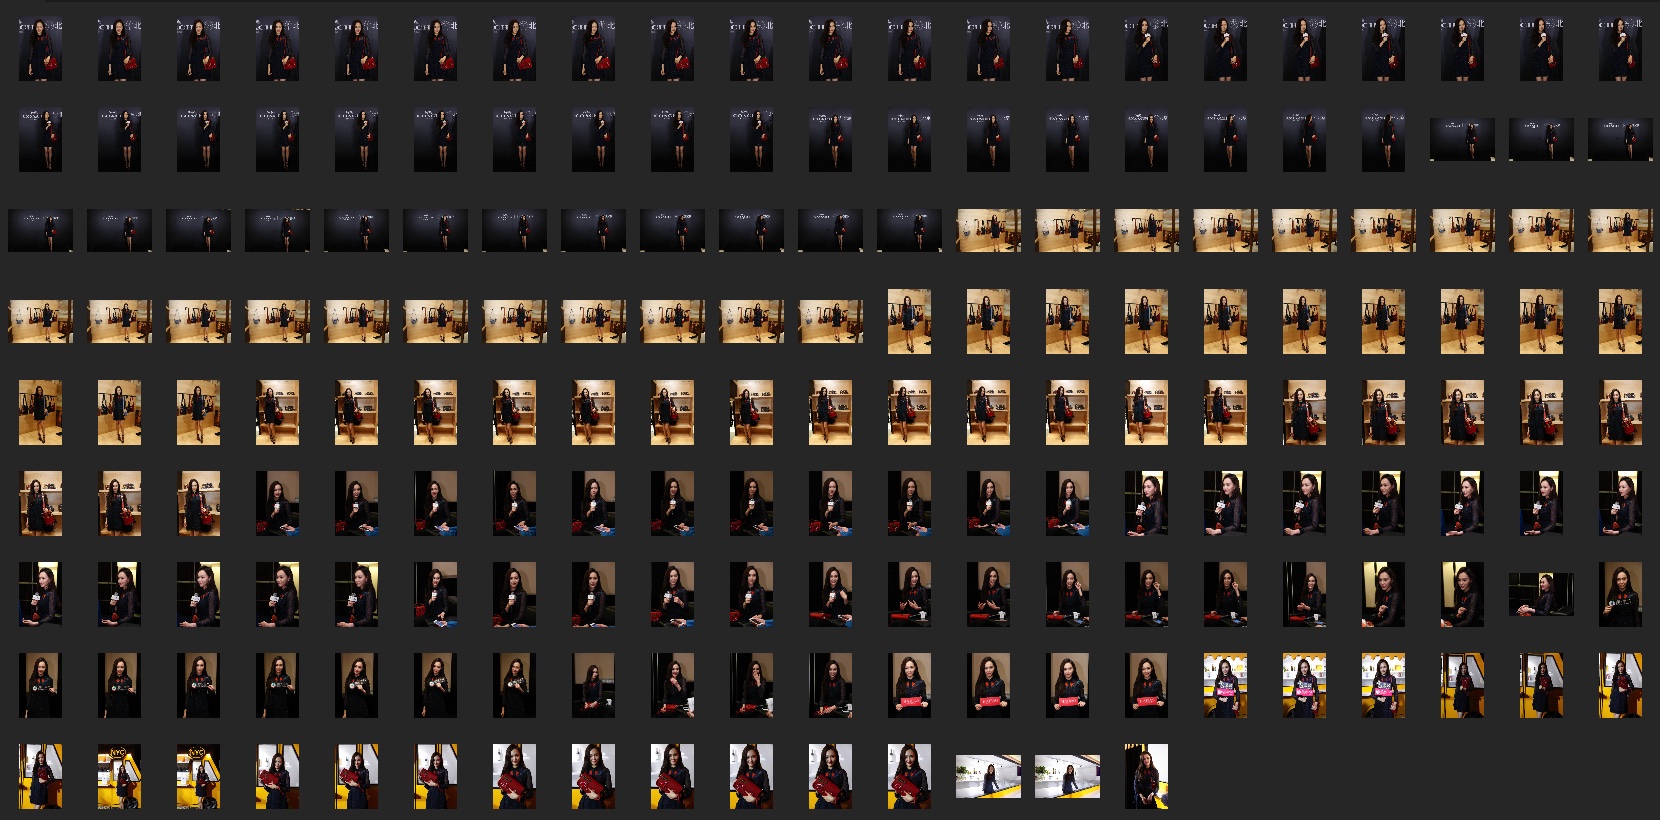Viewport: 1660px width, 820px height.
Task: Open the first red-sign thumbnail in the eighth row
Action: [909, 685]
